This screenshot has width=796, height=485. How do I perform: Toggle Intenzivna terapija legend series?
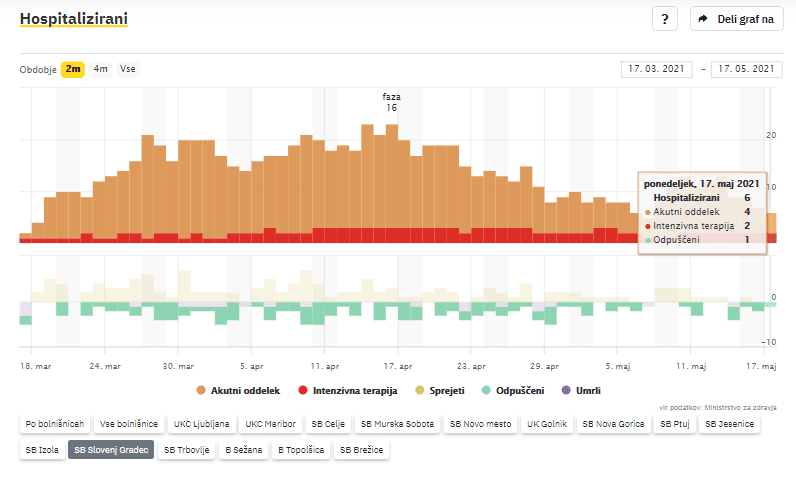click(x=349, y=390)
